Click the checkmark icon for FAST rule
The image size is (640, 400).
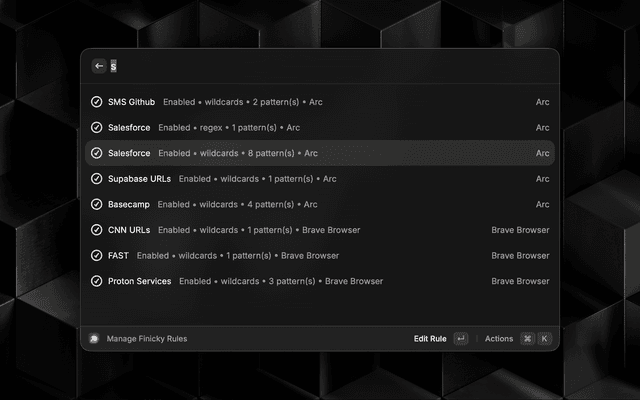click(96, 256)
